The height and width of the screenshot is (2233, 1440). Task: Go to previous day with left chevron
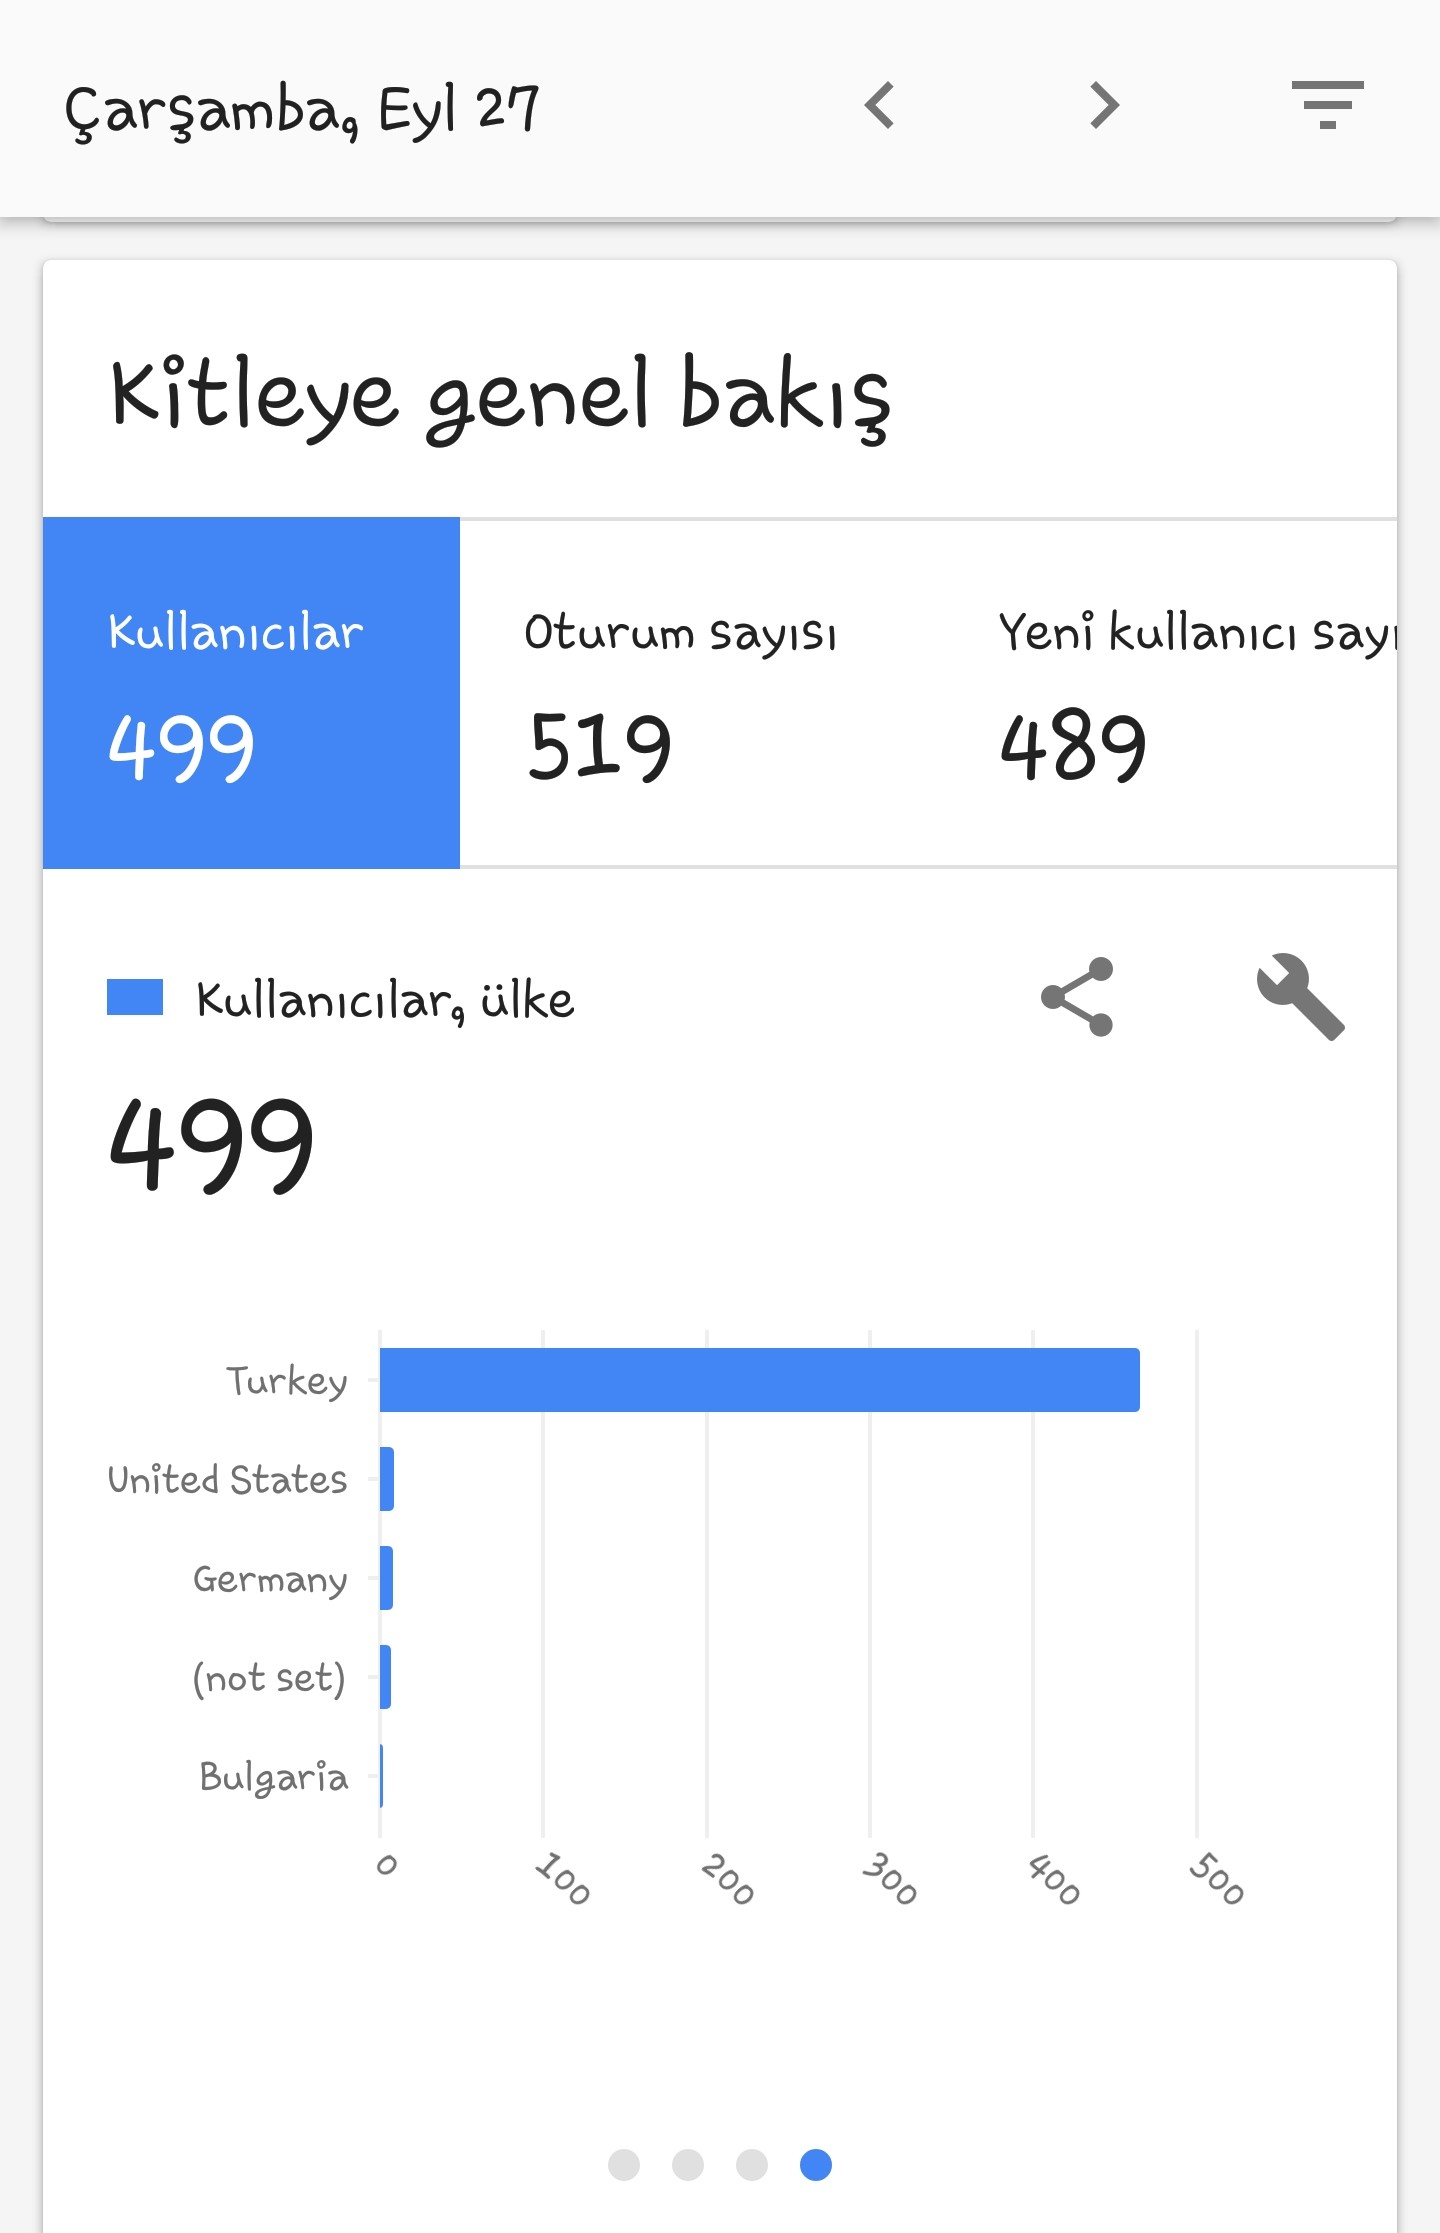click(880, 105)
